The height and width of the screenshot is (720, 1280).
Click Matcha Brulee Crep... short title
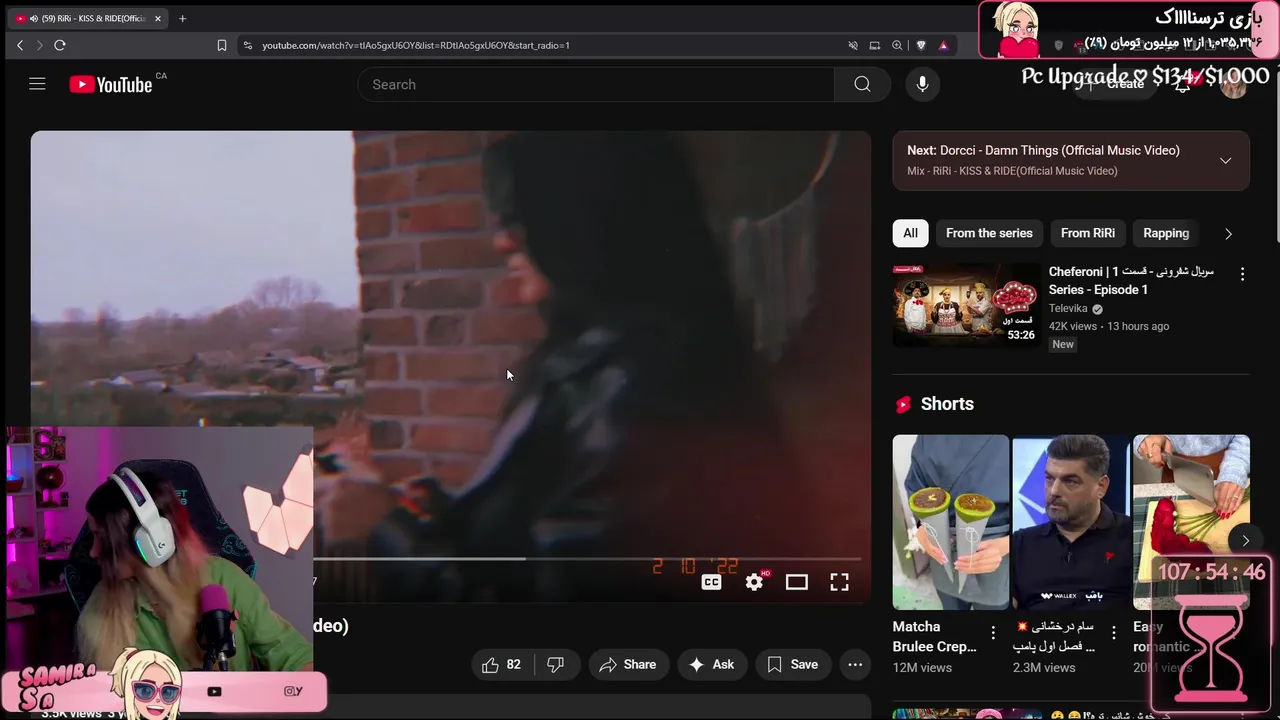tap(934, 636)
